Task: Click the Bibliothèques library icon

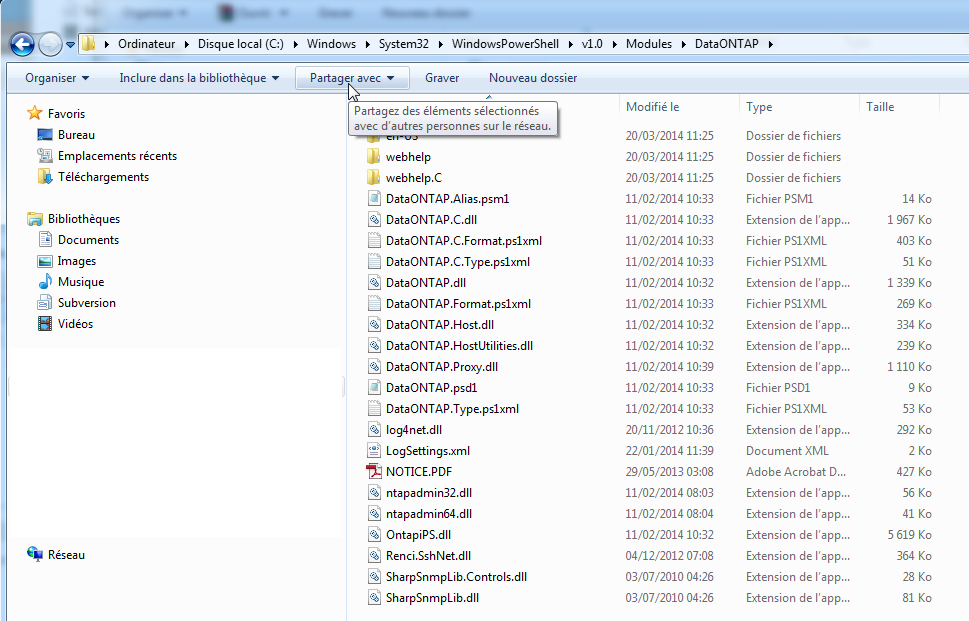Action: pyautogui.click(x=35, y=219)
